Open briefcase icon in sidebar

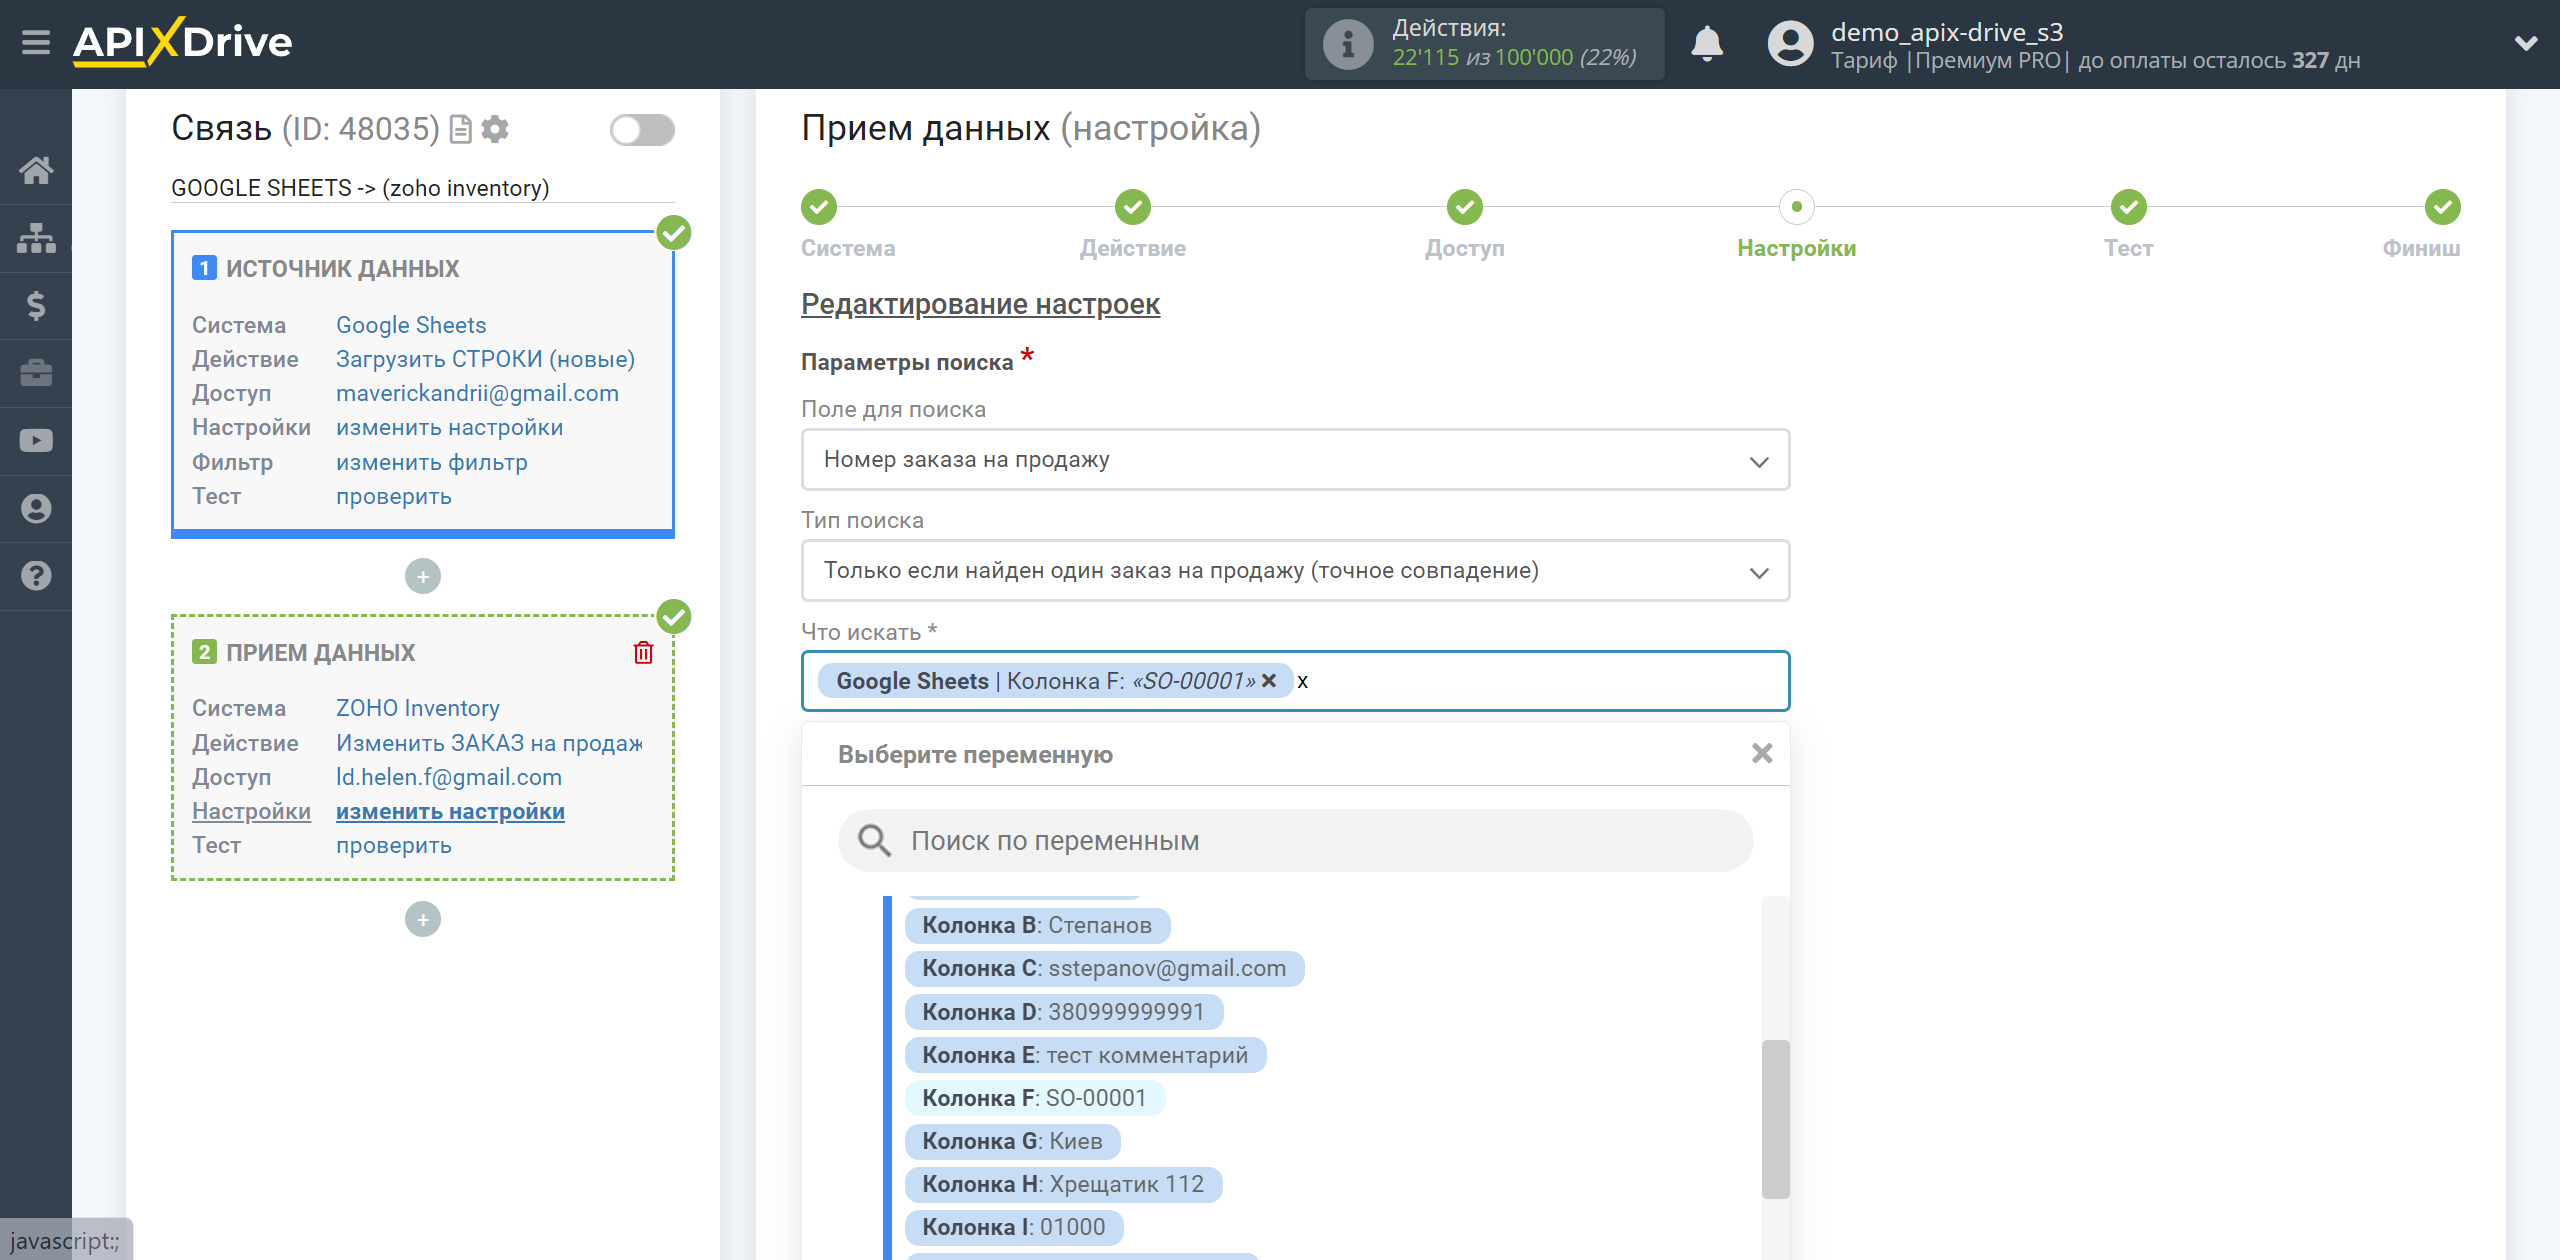[x=36, y=373]
